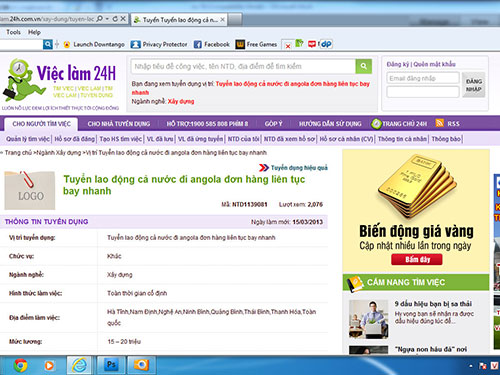Open Tạo HS tìm việc submenu link
This screenshot has width=500, height=375.
point(121,139)
